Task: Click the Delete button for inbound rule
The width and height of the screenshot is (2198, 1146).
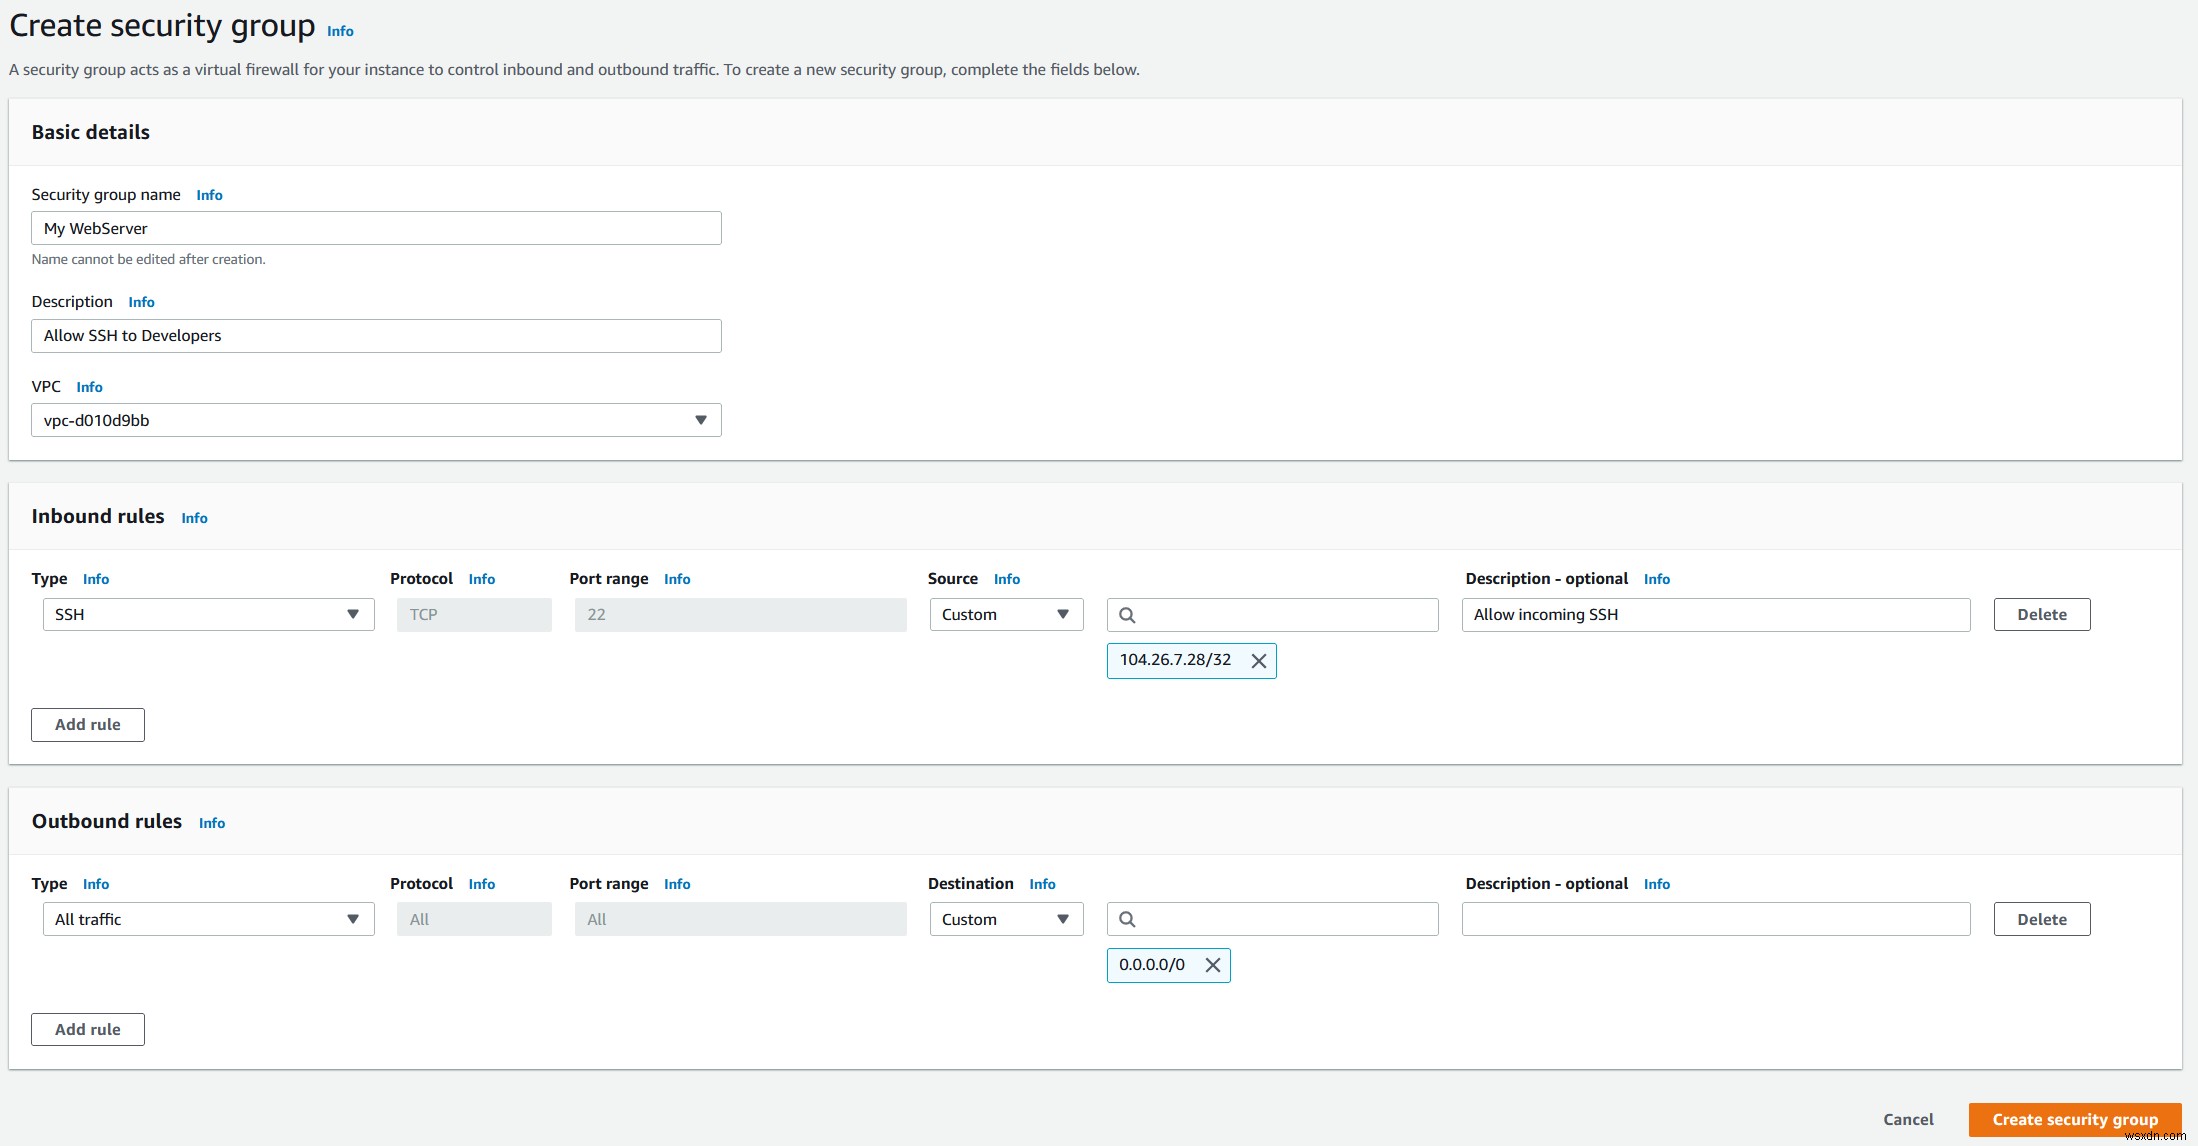Action: pos(2042,614)
